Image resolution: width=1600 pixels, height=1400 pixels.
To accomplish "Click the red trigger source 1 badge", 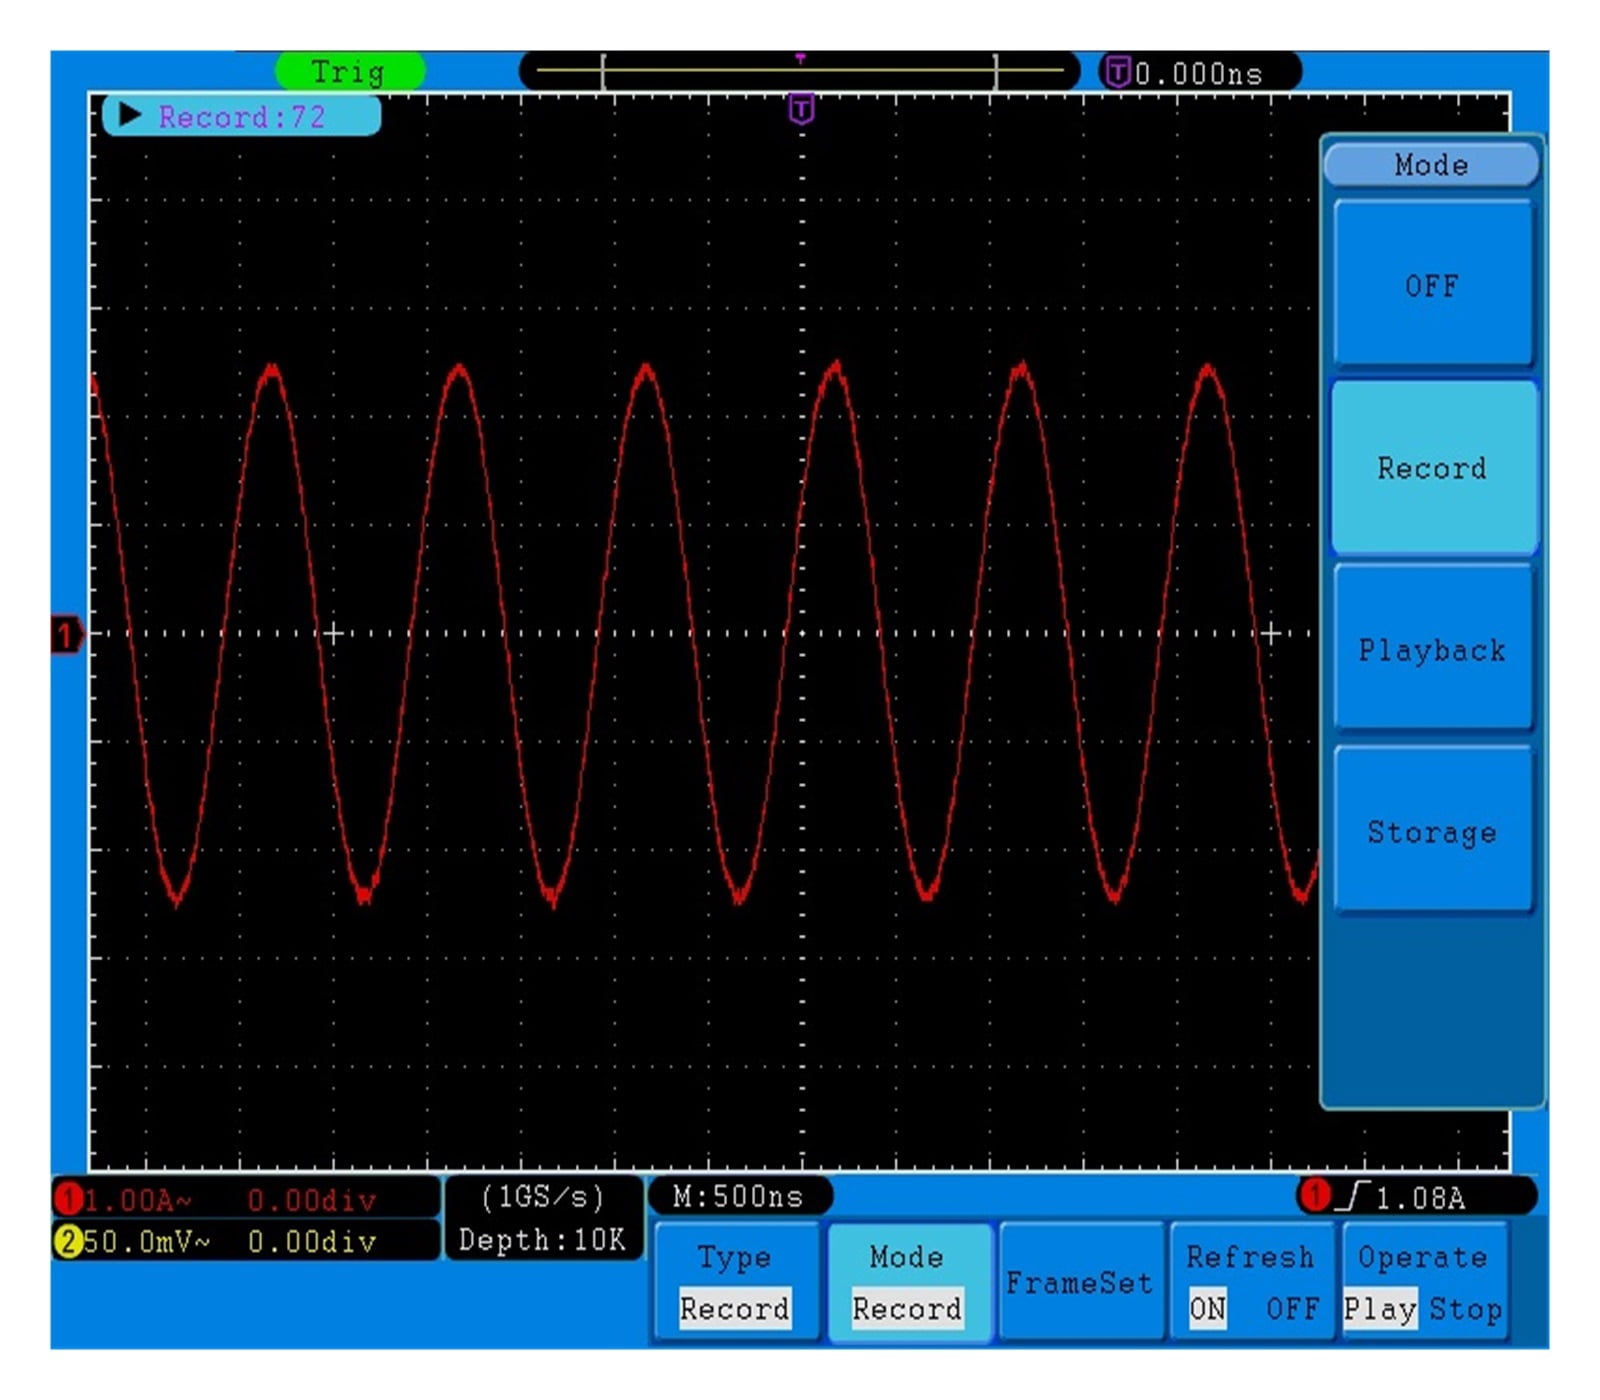I will [1314, 1195].
